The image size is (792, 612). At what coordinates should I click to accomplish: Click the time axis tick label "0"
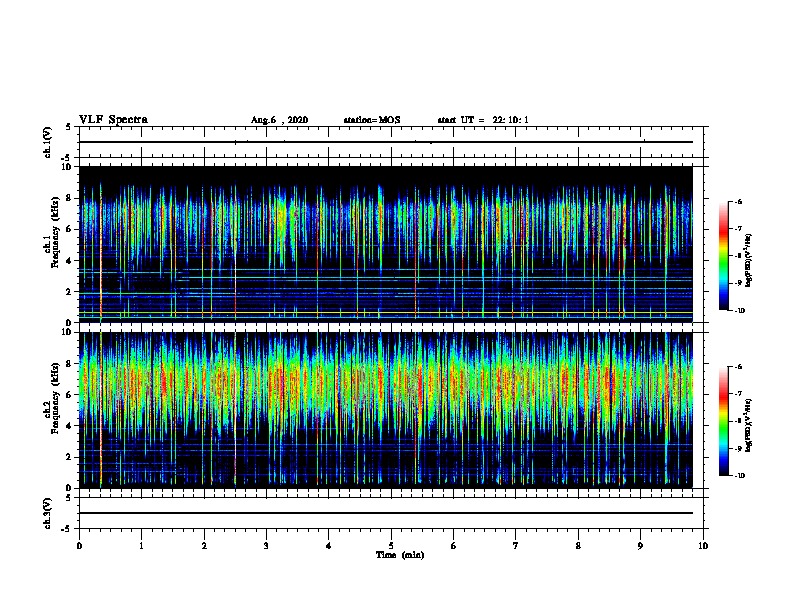(79, 546)
